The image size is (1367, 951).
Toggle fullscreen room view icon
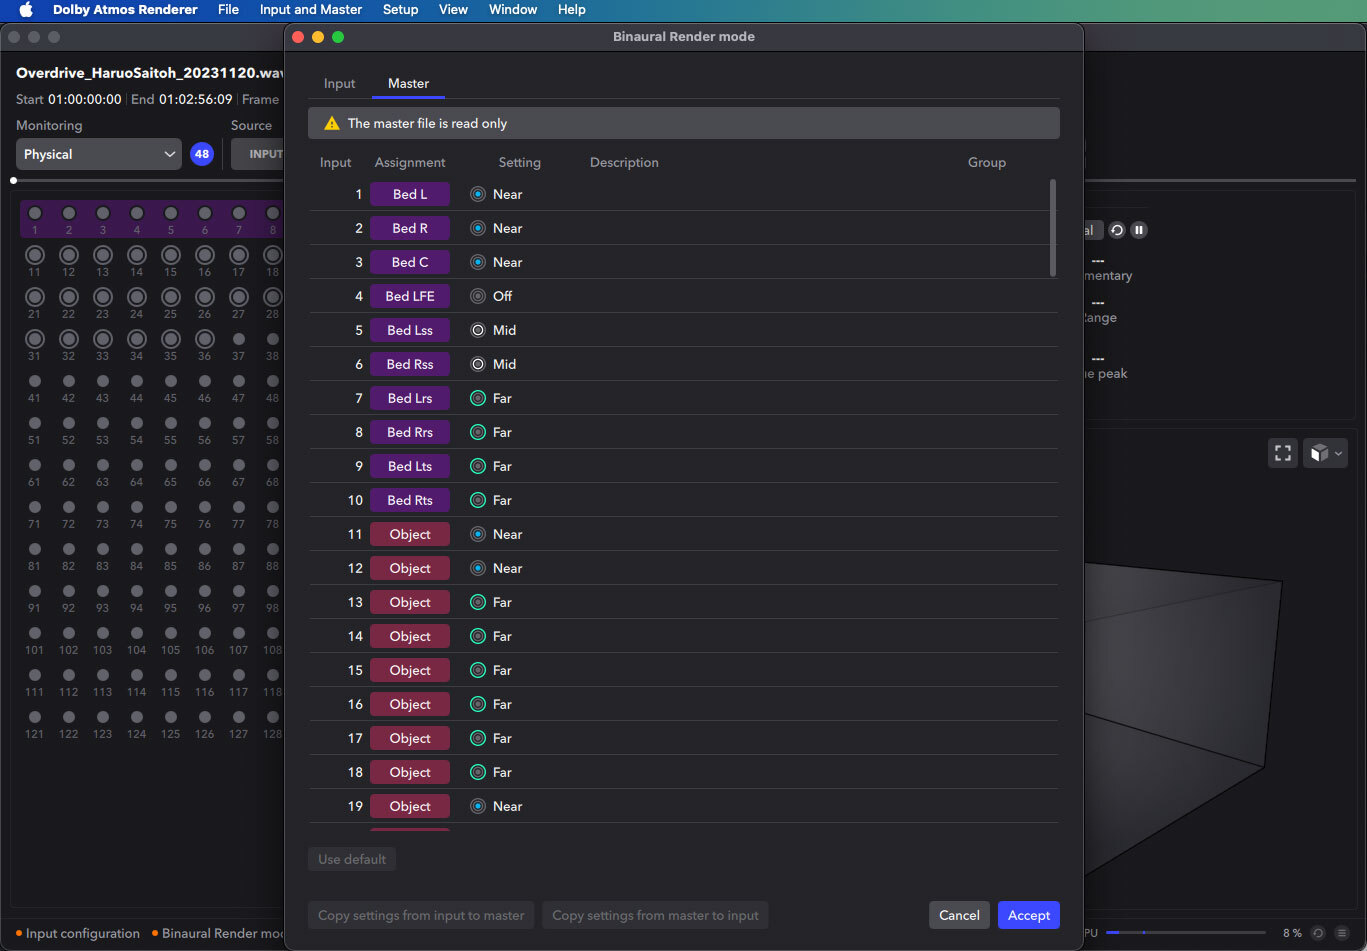(x=1282, y=452)
